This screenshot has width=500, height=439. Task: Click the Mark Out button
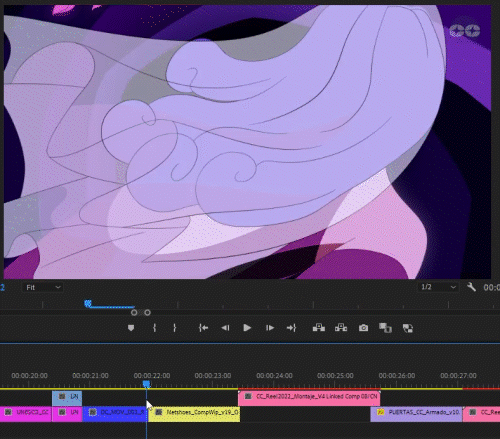(174, 328)
